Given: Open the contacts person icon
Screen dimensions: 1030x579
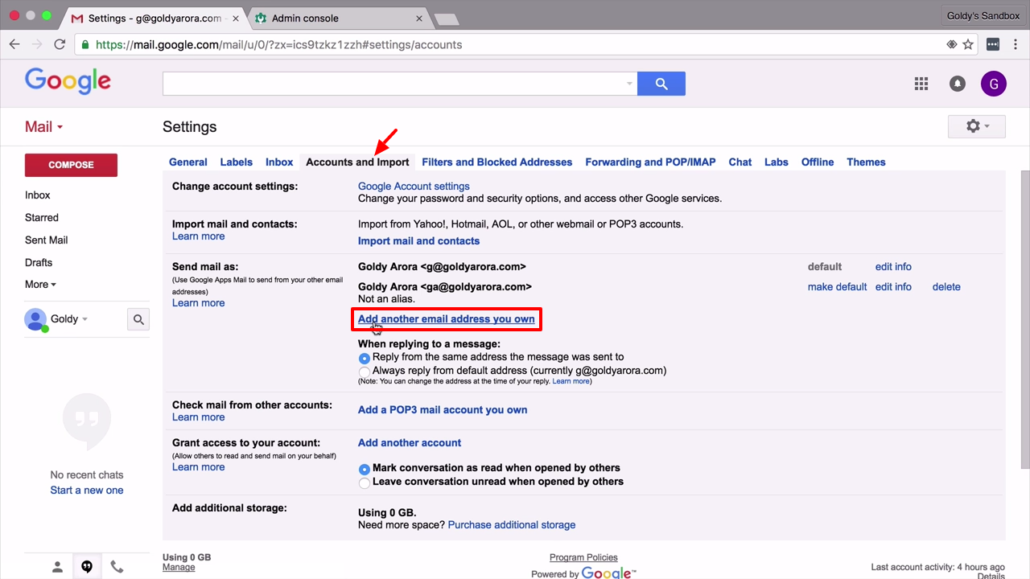Looking at the screenshot, I should click(57, 567).
